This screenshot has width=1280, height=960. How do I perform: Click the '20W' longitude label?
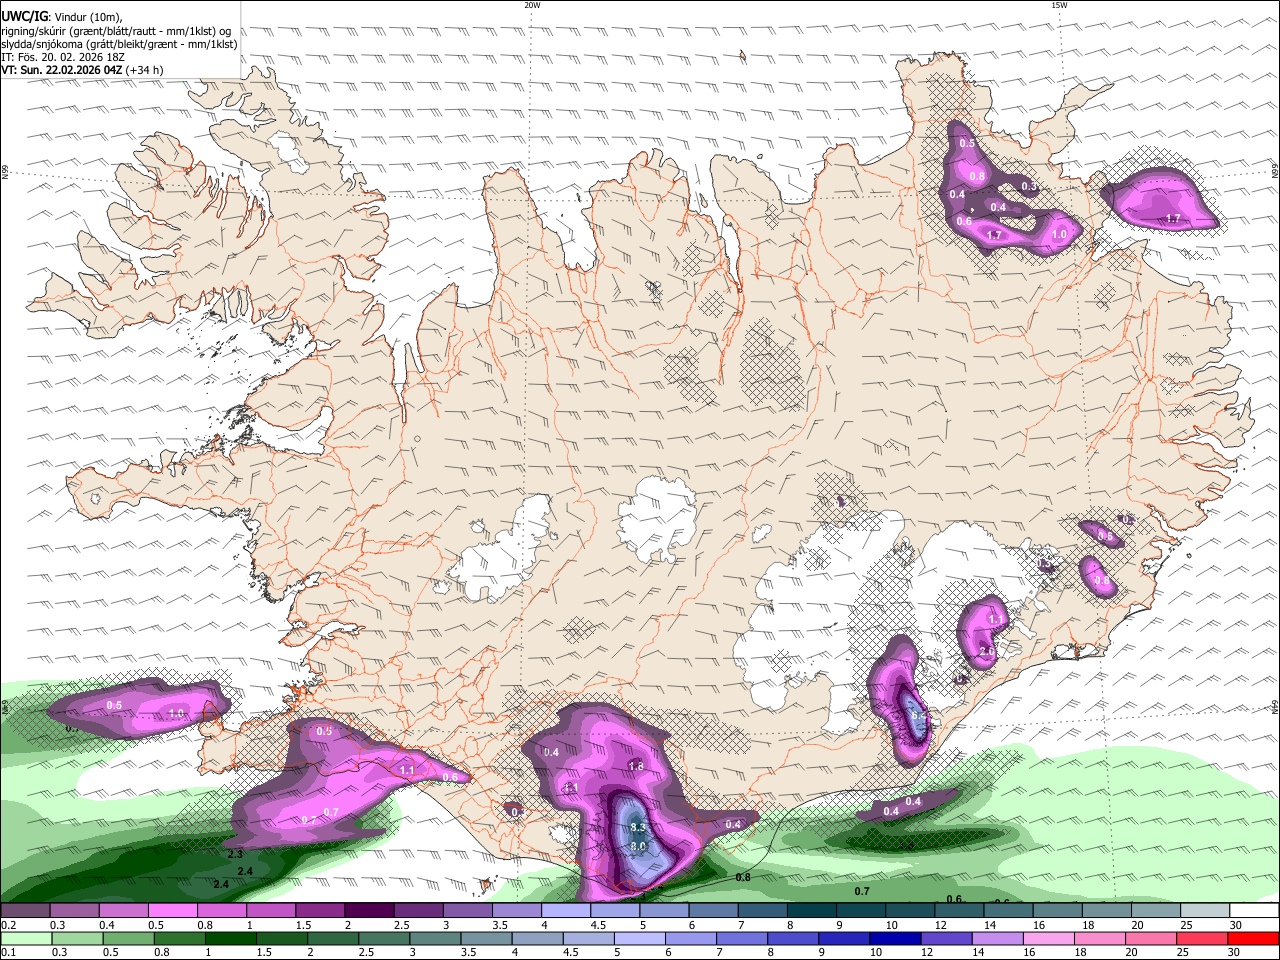pyautogui.click(x=532, y=5)
